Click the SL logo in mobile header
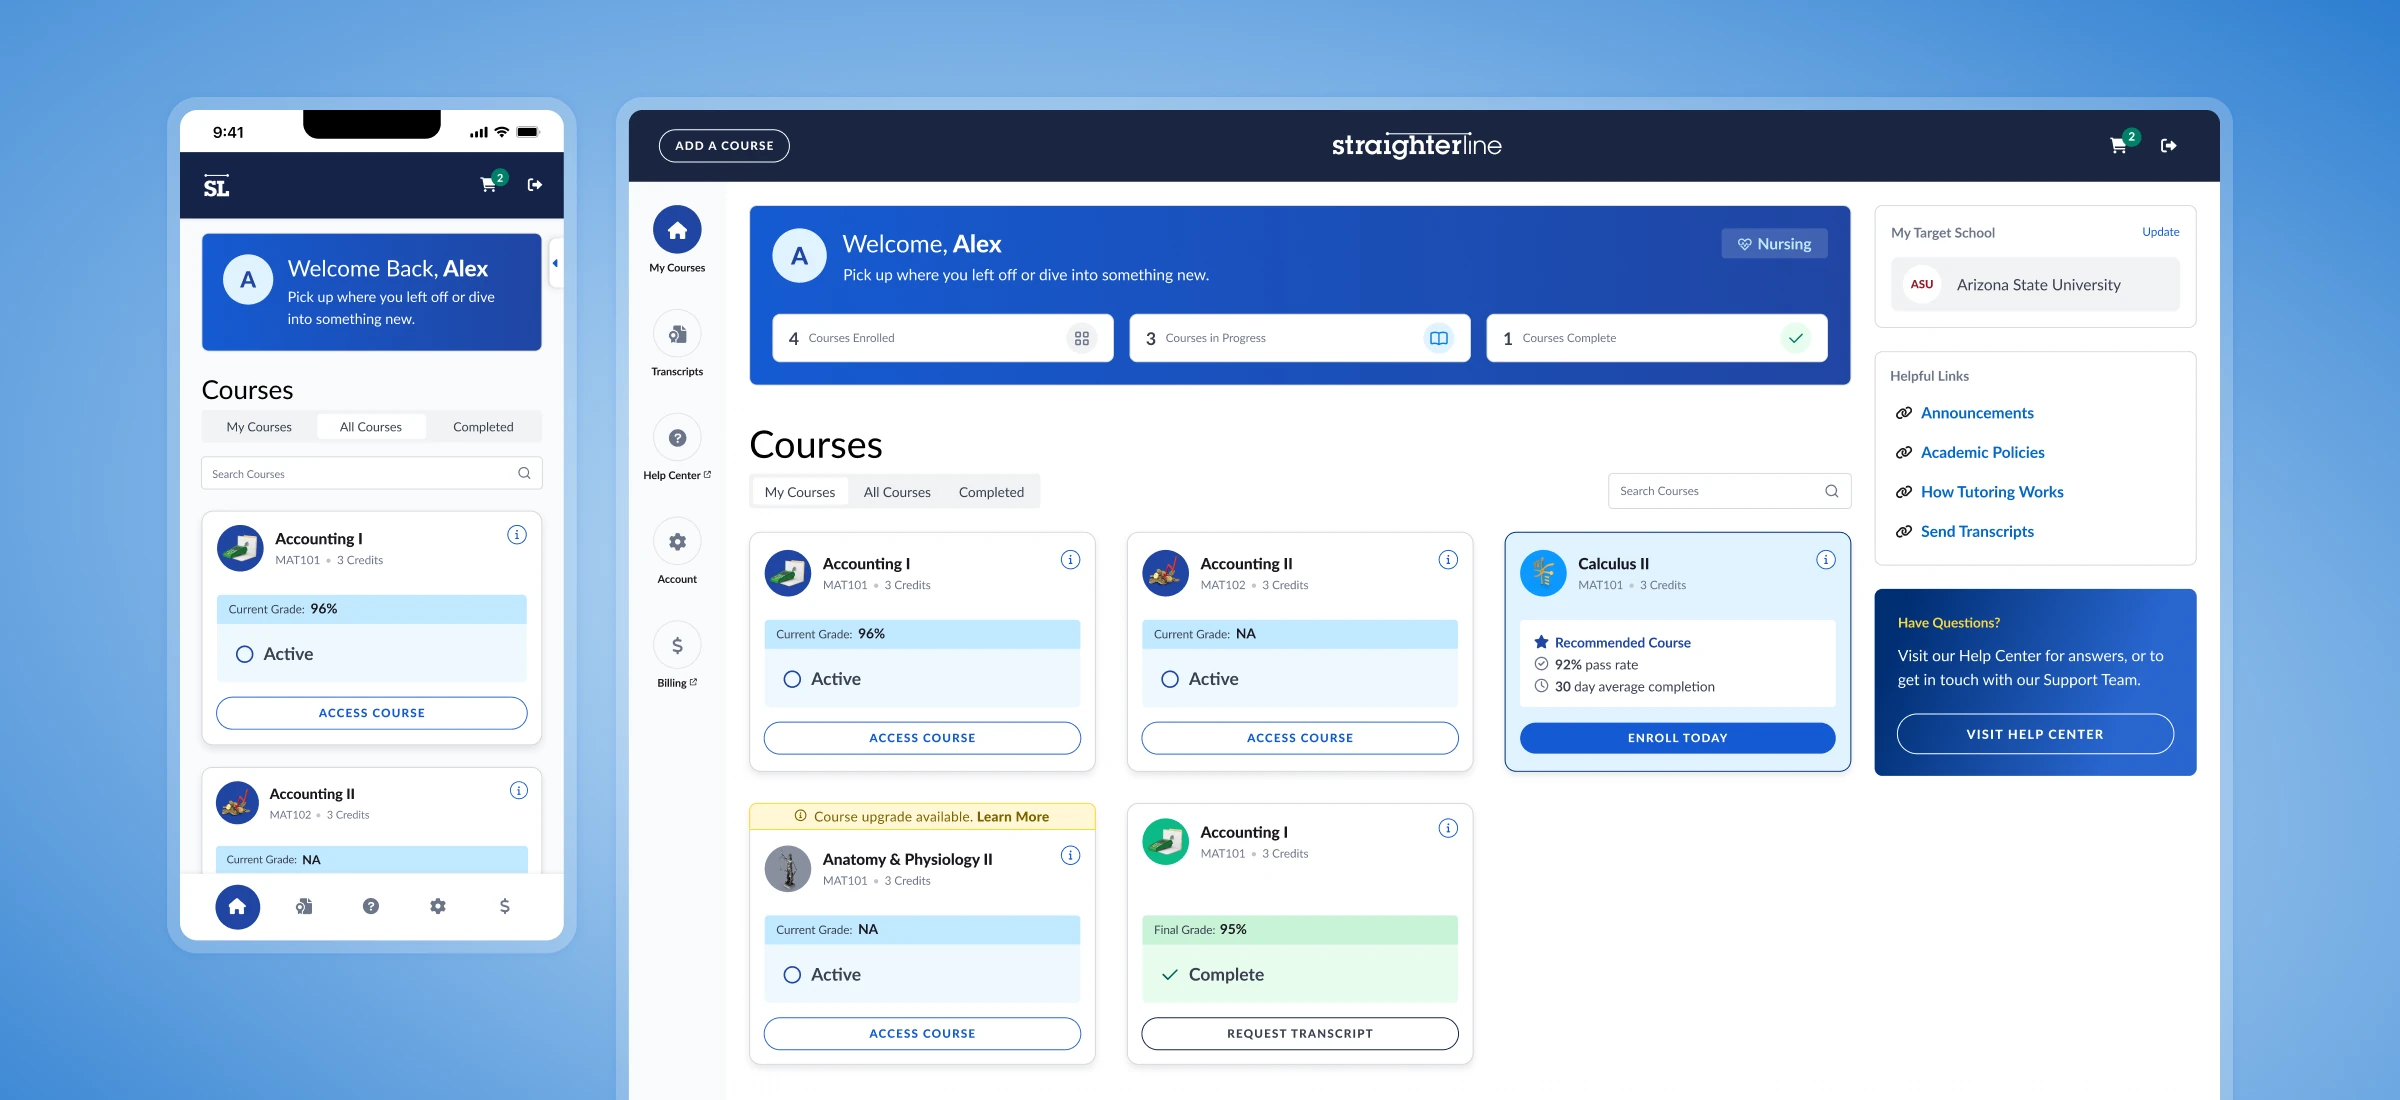This screenshot has height=1100, width=2400. pyautogui.click(x=216, y=186)
